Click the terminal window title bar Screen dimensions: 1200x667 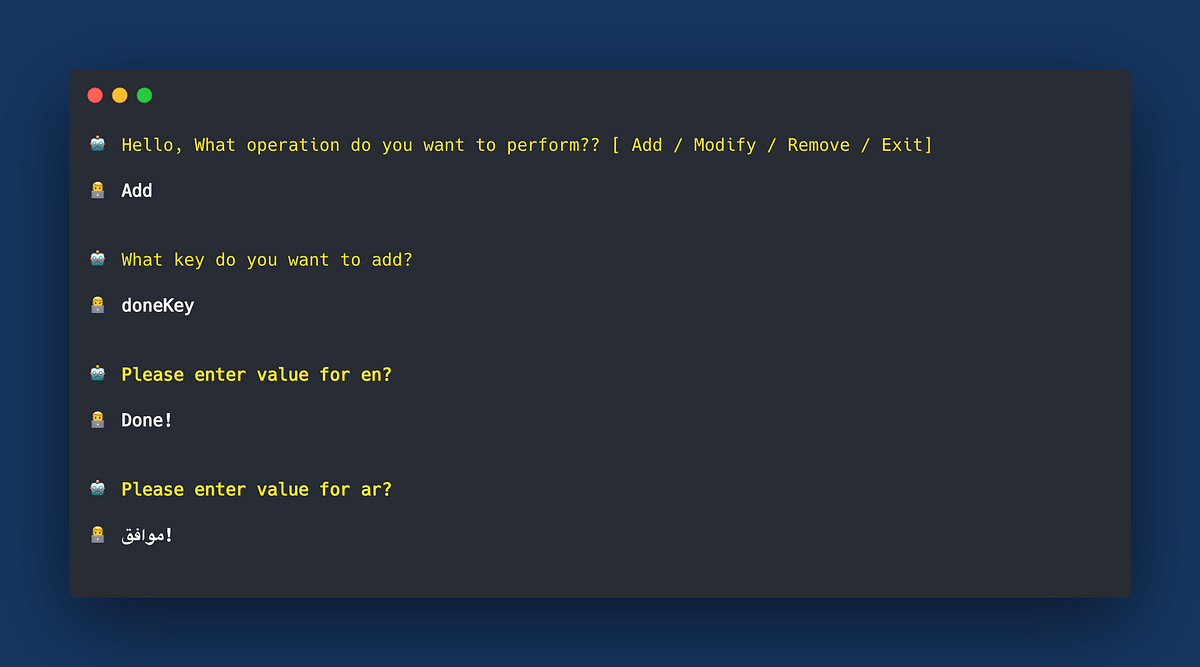click(x=600, y=94)
